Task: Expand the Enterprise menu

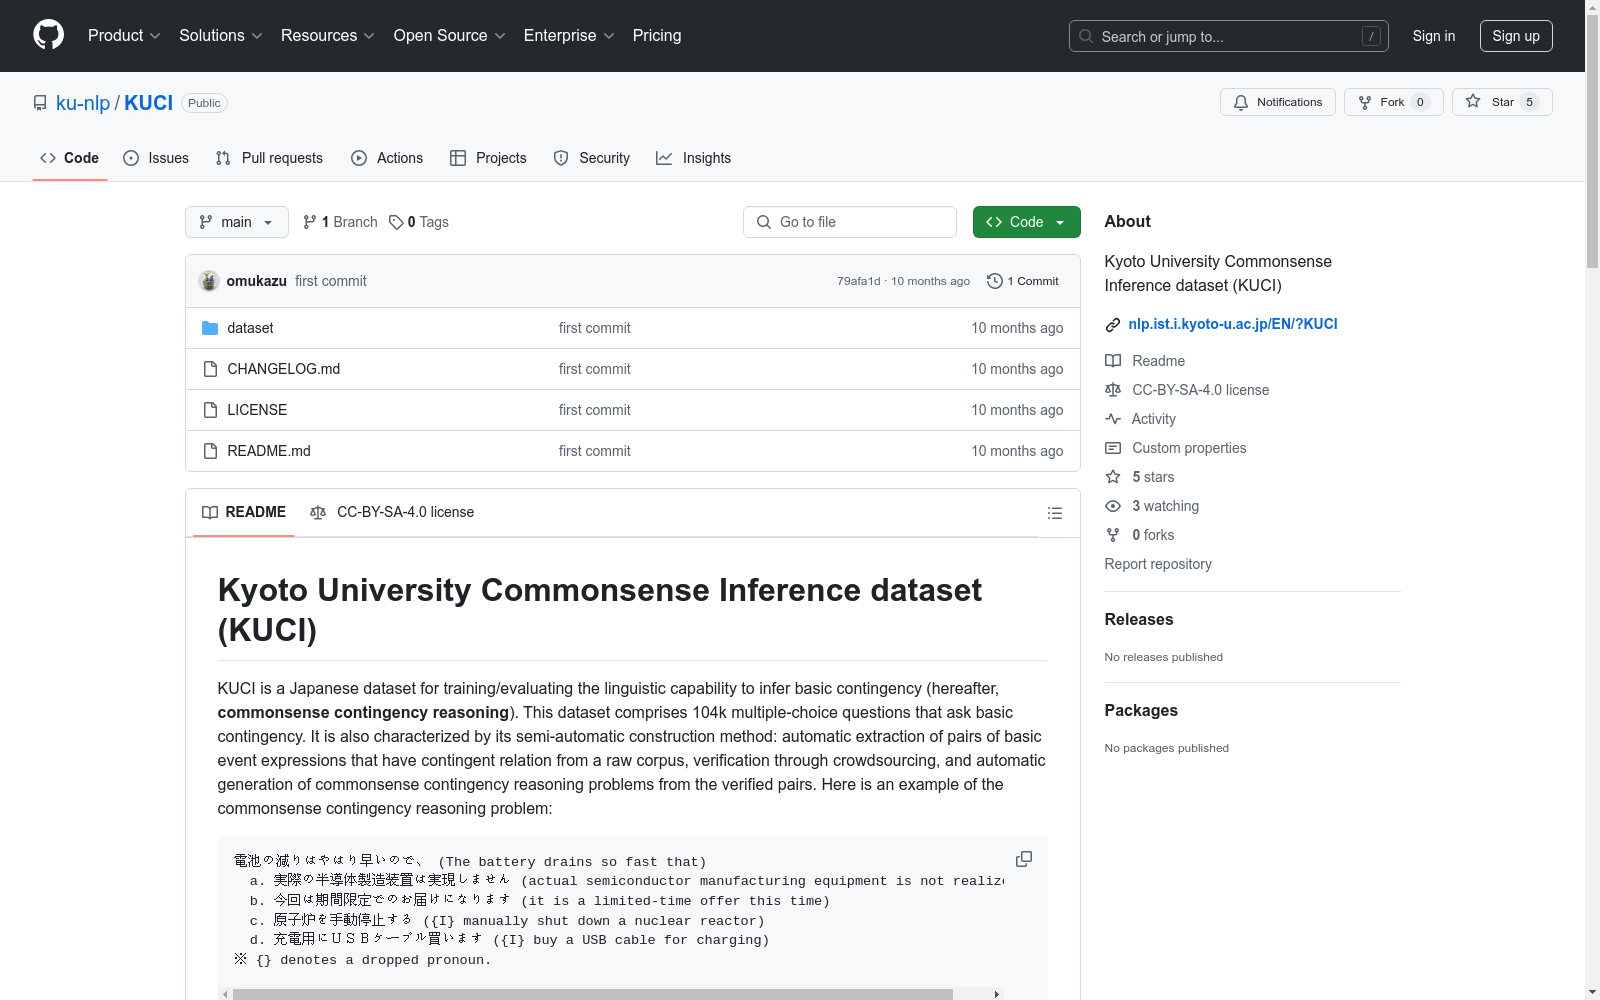Action: click(568, 35)
